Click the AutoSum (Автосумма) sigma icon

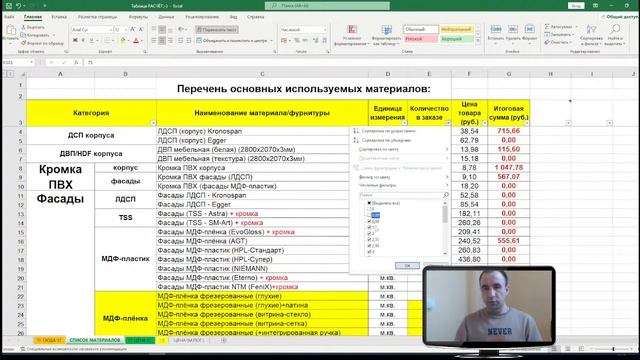coord(547,27)
